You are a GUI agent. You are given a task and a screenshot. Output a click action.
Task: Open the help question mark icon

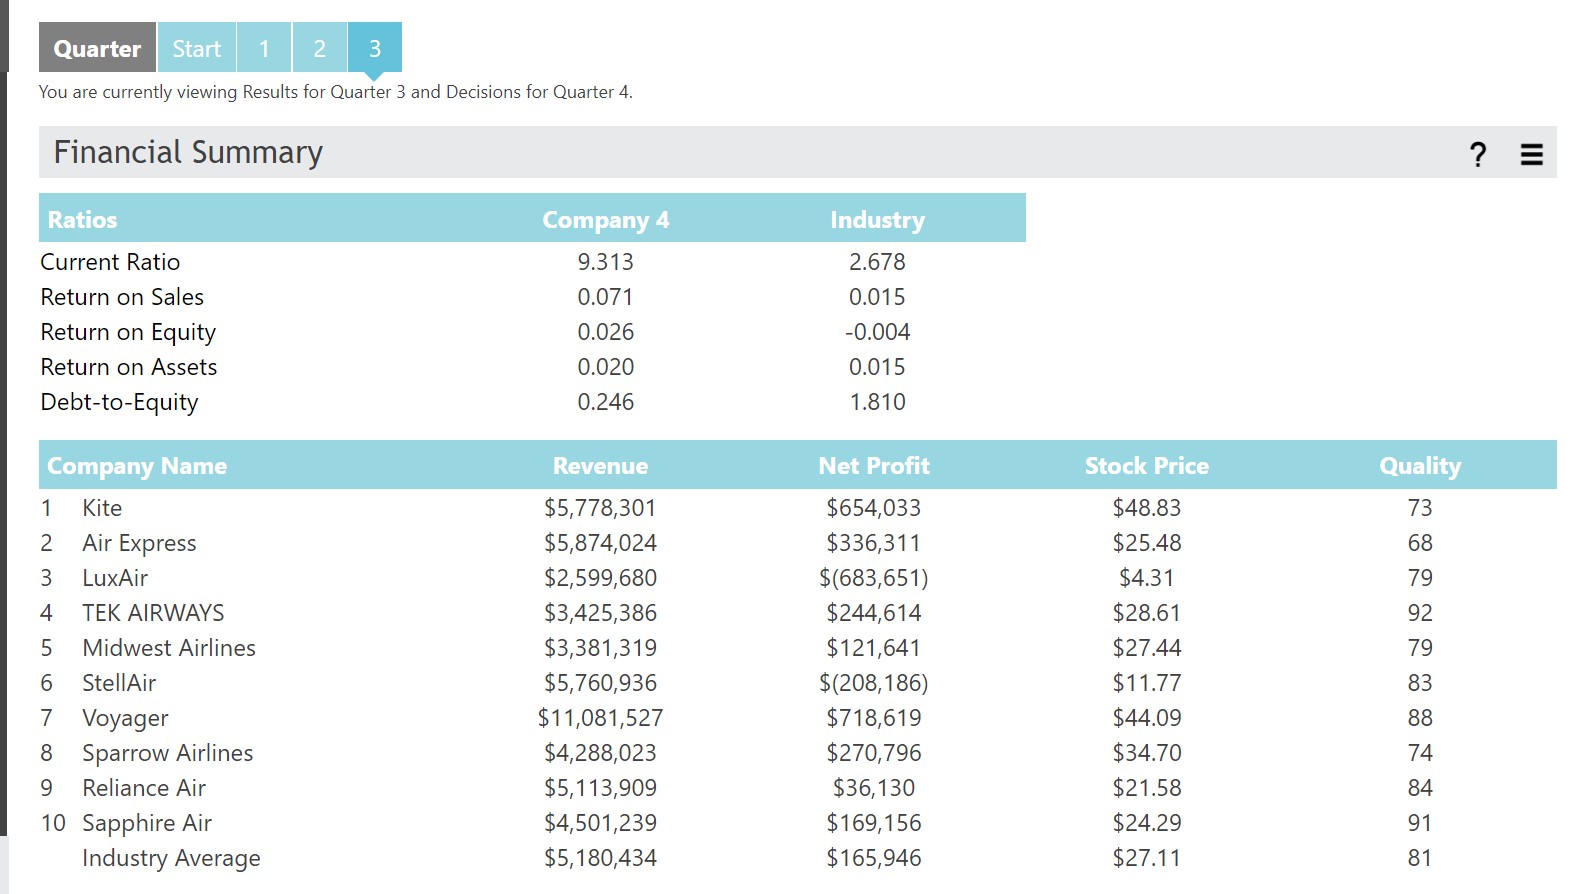point(1478,154)
